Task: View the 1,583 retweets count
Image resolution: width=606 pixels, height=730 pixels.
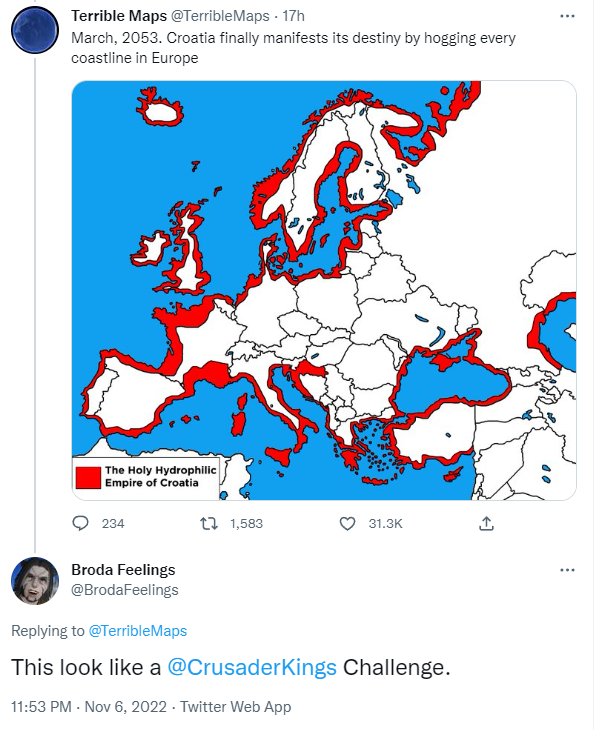Action: 246,524
